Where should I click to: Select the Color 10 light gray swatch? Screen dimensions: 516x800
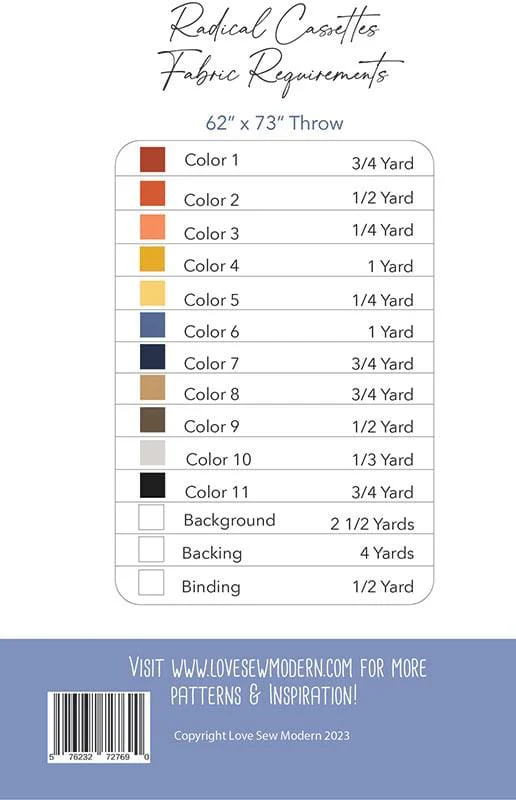tap(153, 453)
